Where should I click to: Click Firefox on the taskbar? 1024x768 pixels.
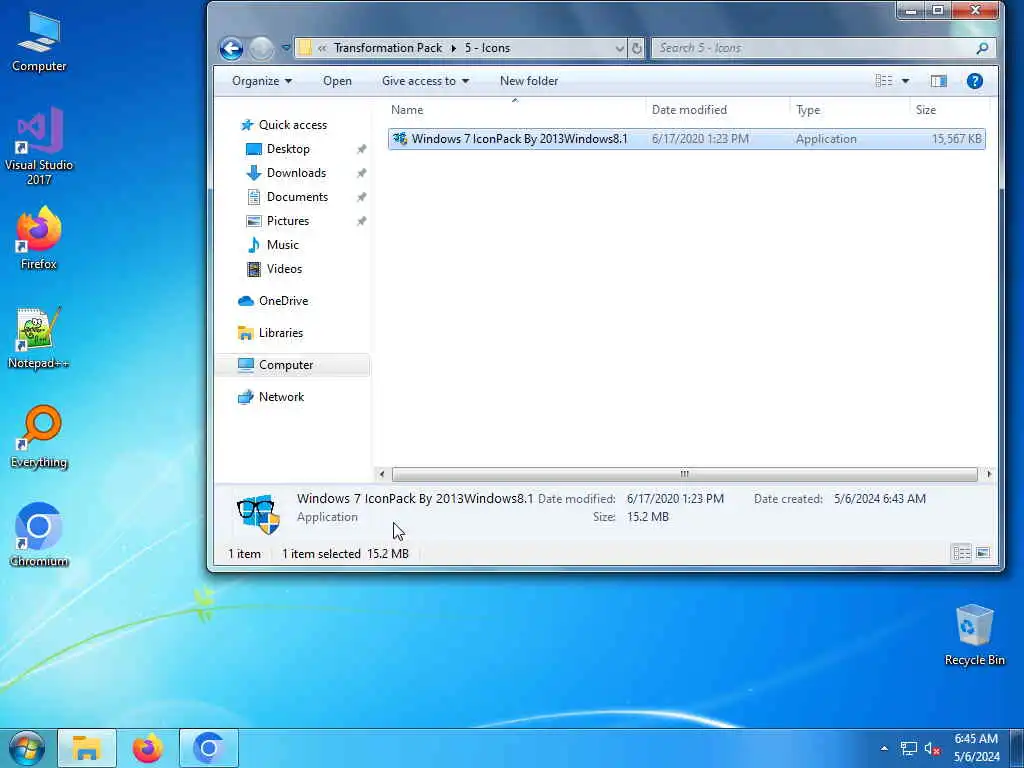[x=148, y=748]
